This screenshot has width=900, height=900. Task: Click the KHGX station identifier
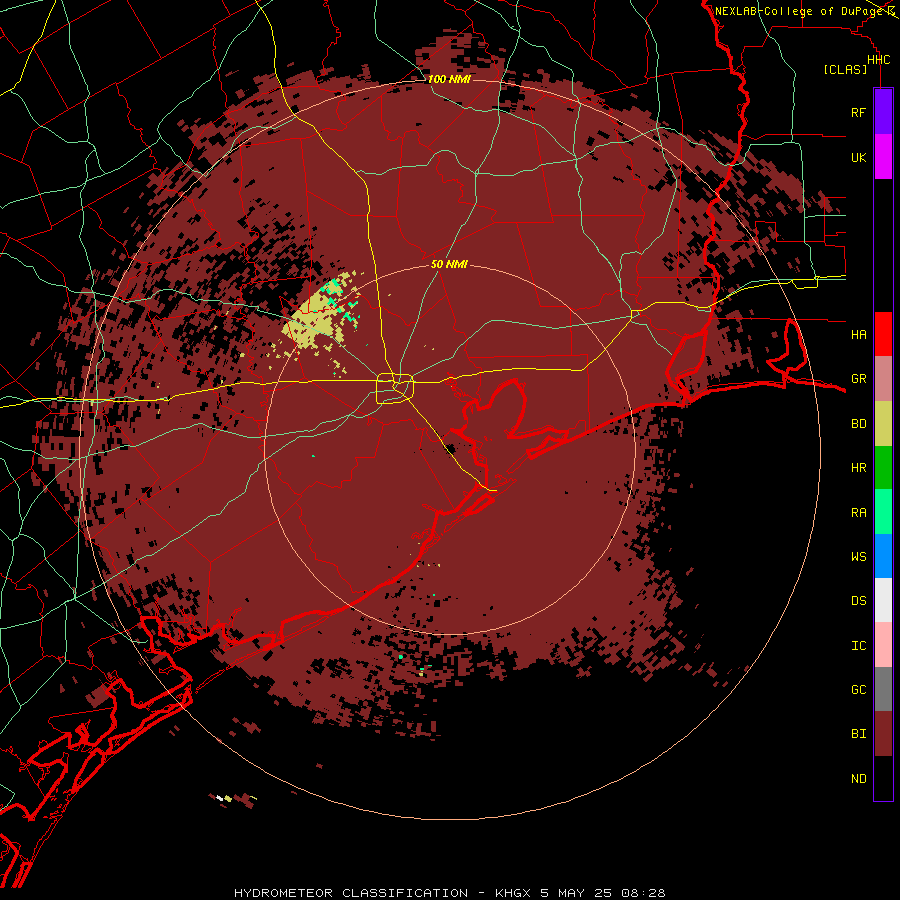[513, 893]
